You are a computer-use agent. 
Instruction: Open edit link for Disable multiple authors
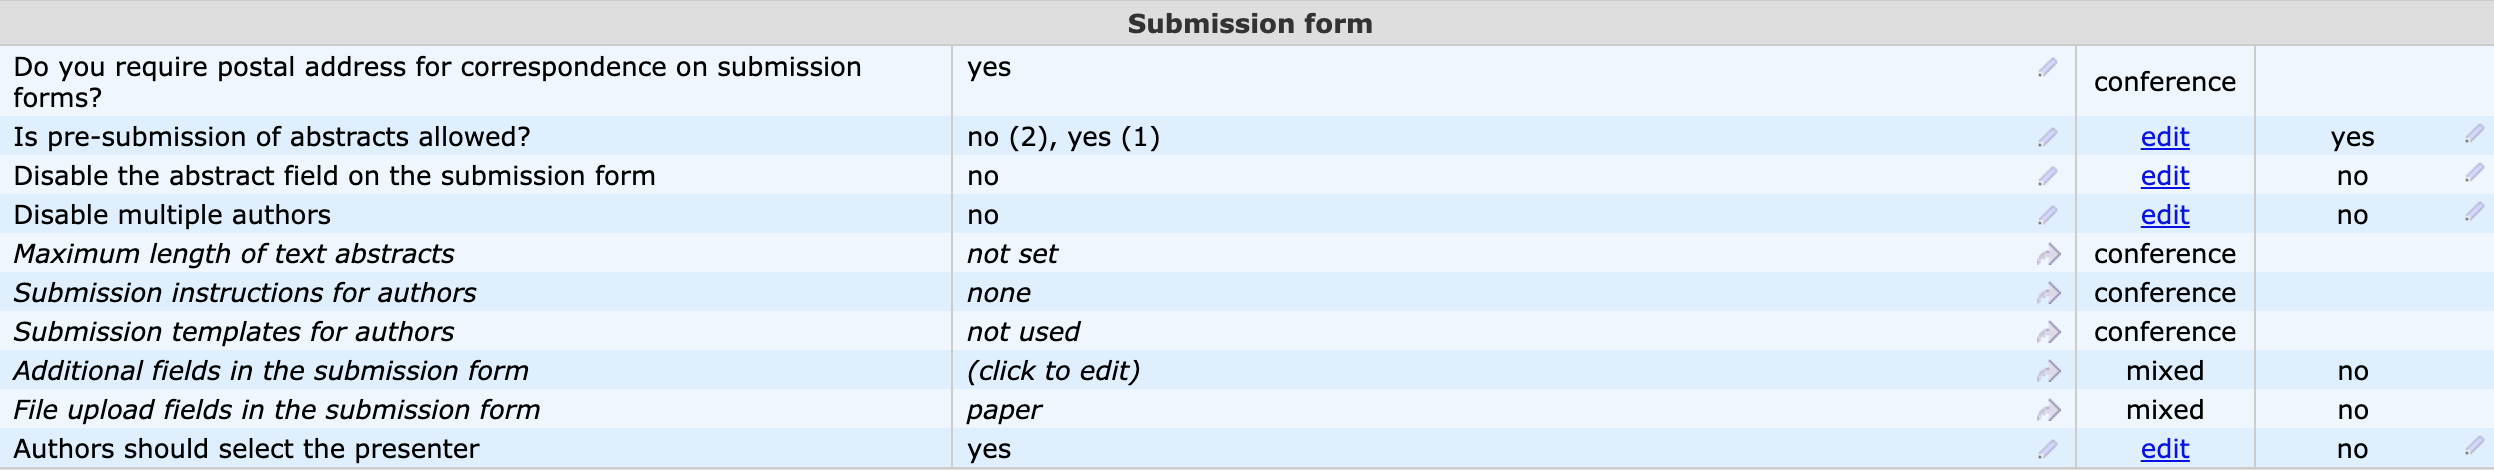pyautogui.click(x=2165, y=215)
